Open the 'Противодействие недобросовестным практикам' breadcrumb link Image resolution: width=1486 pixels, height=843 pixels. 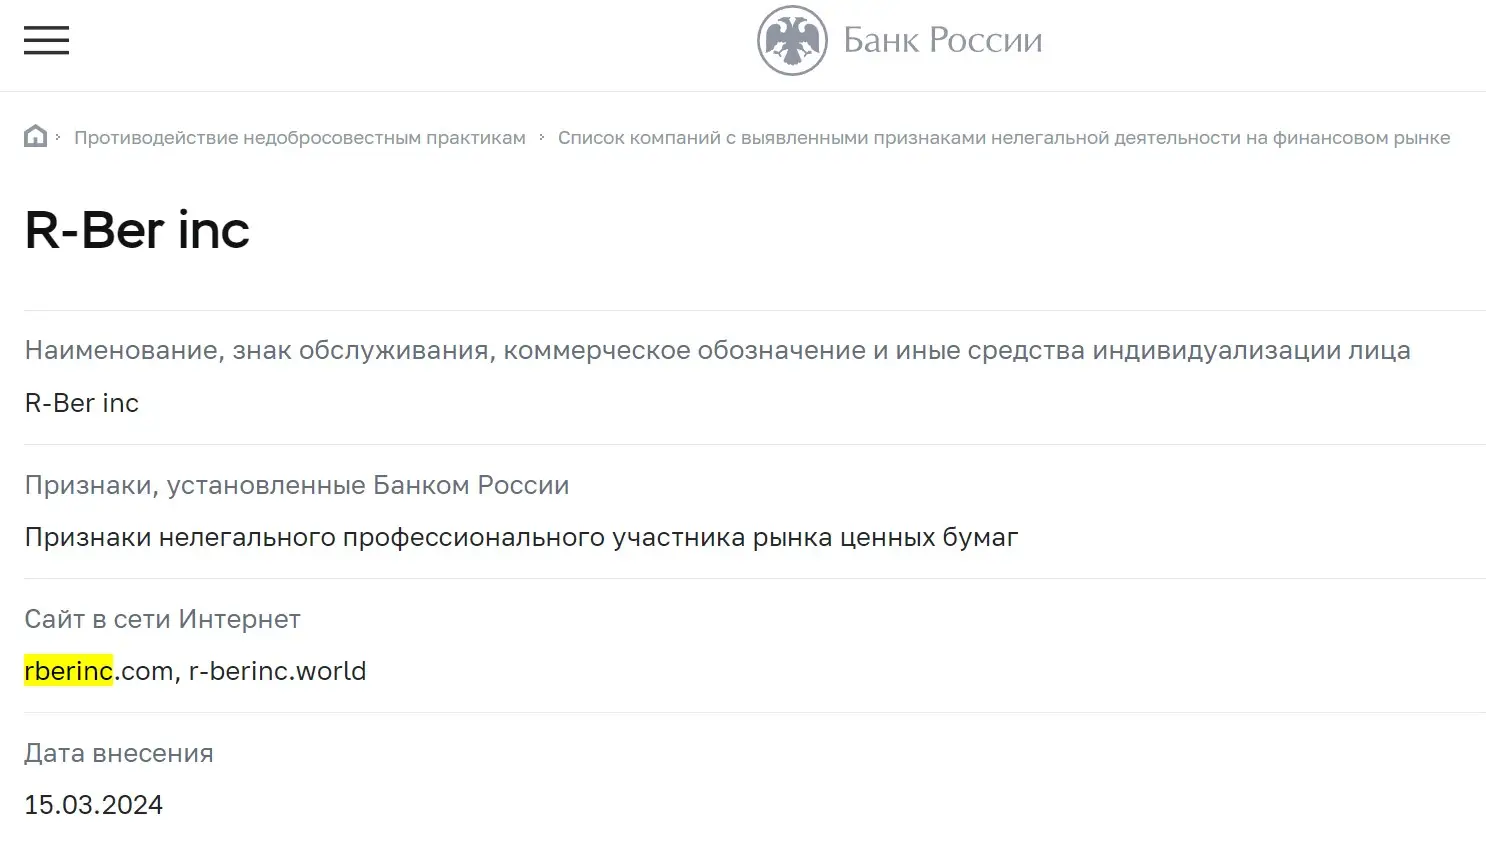300,137
